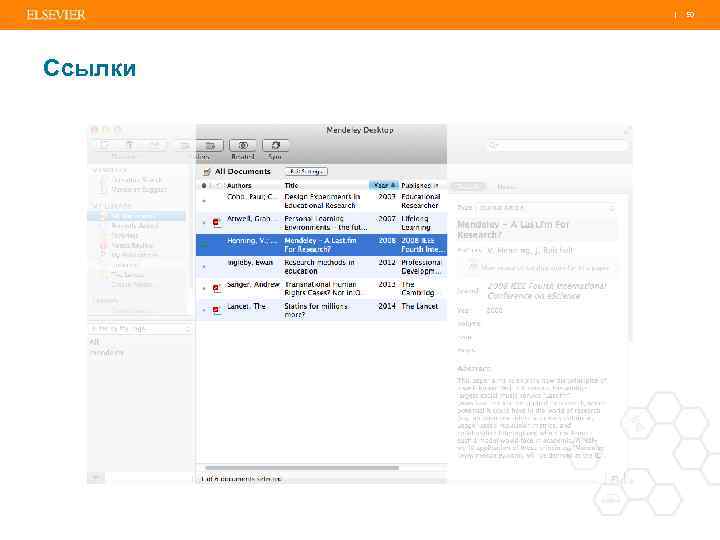Select My Publications in sidebar

[x=135, y=255]
